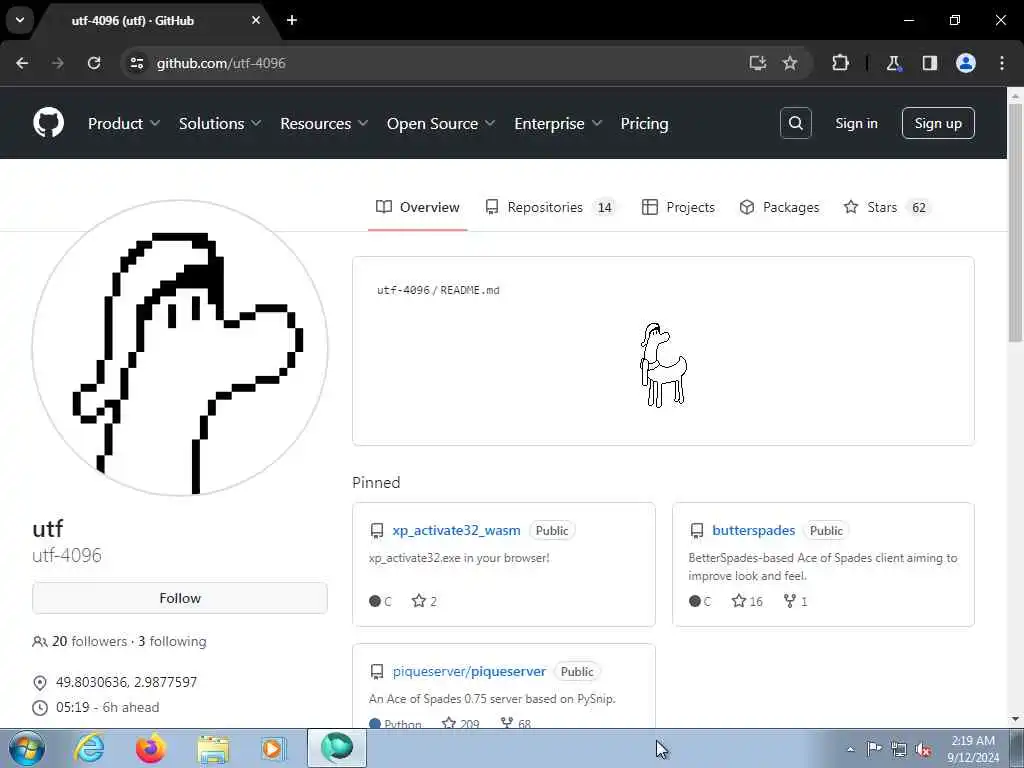
Task: Click the Sign in link
Action: [856, 123]
